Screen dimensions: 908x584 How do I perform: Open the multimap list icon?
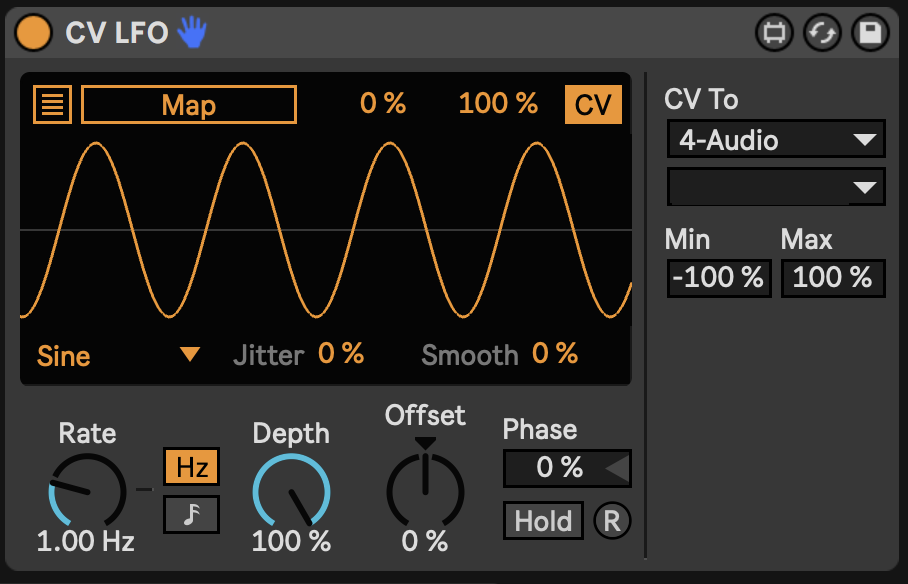pyautogui.click(x=52, y=104)
